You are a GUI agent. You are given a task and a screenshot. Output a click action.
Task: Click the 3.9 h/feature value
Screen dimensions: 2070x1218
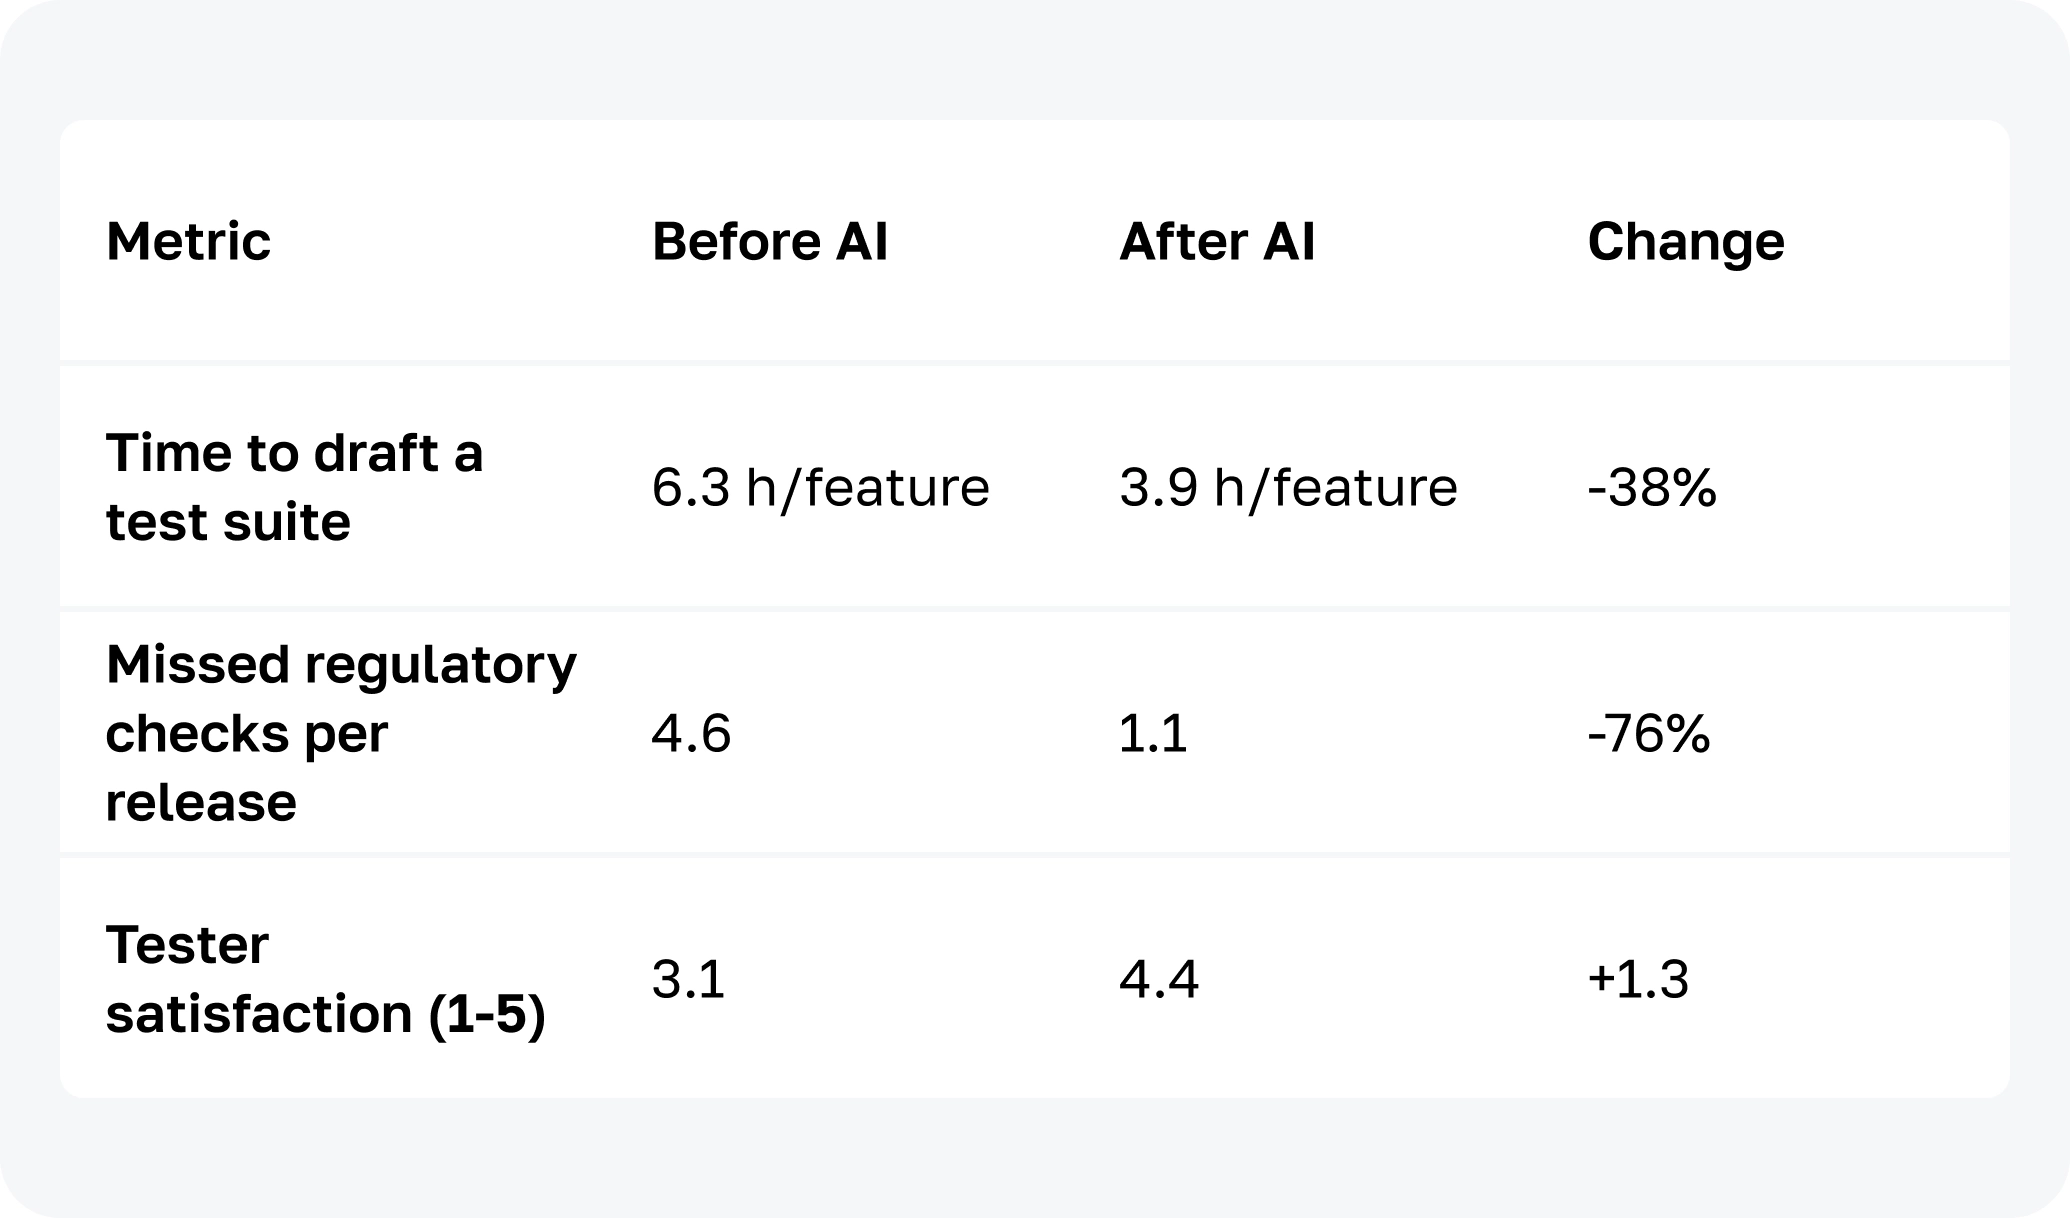coord(1288,488)
